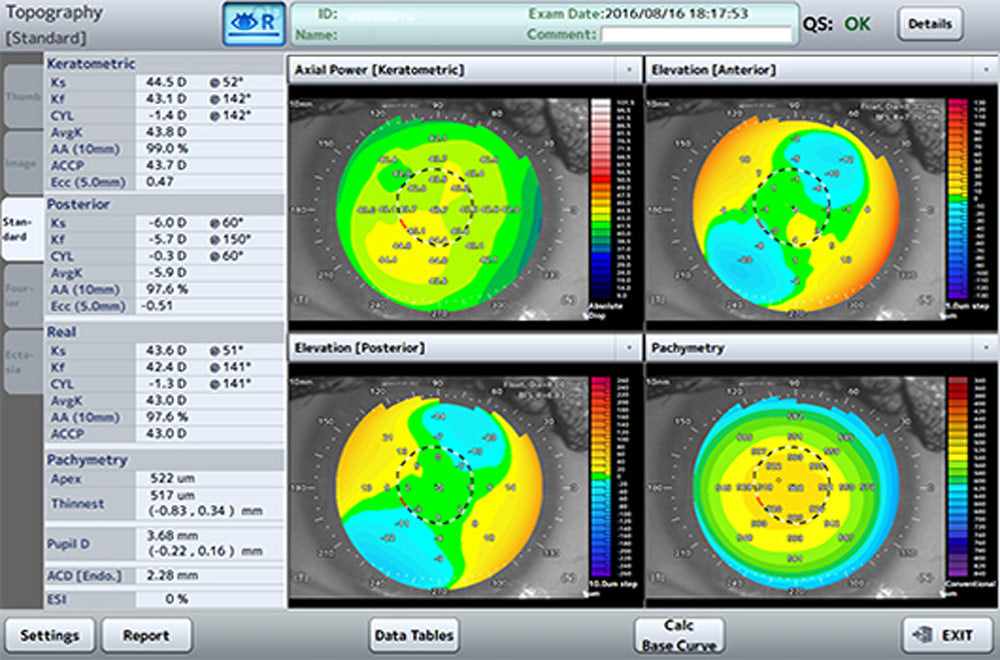Screen dimensions: 1000x660
Task: Select Keratometric Ks value 44.5 D
Action: pyautogui.click(x=166, y=82)
